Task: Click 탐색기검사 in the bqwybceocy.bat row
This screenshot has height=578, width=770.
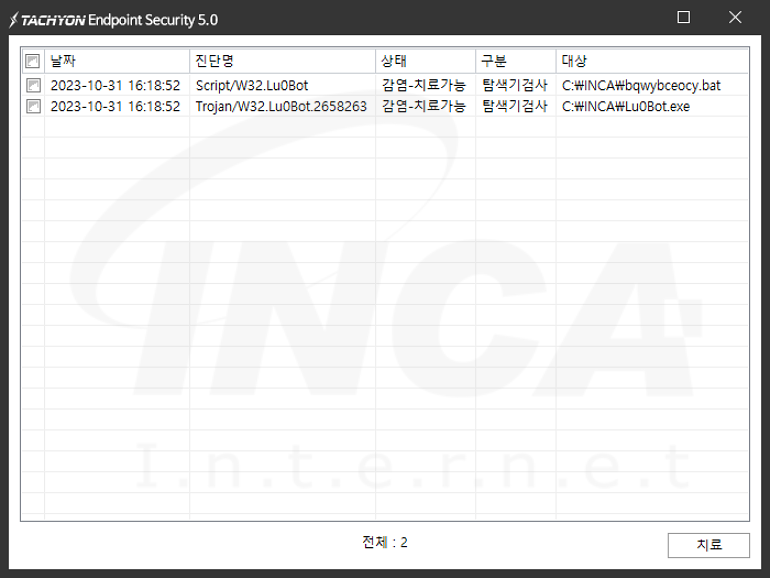Action: [x=515, y=85]
